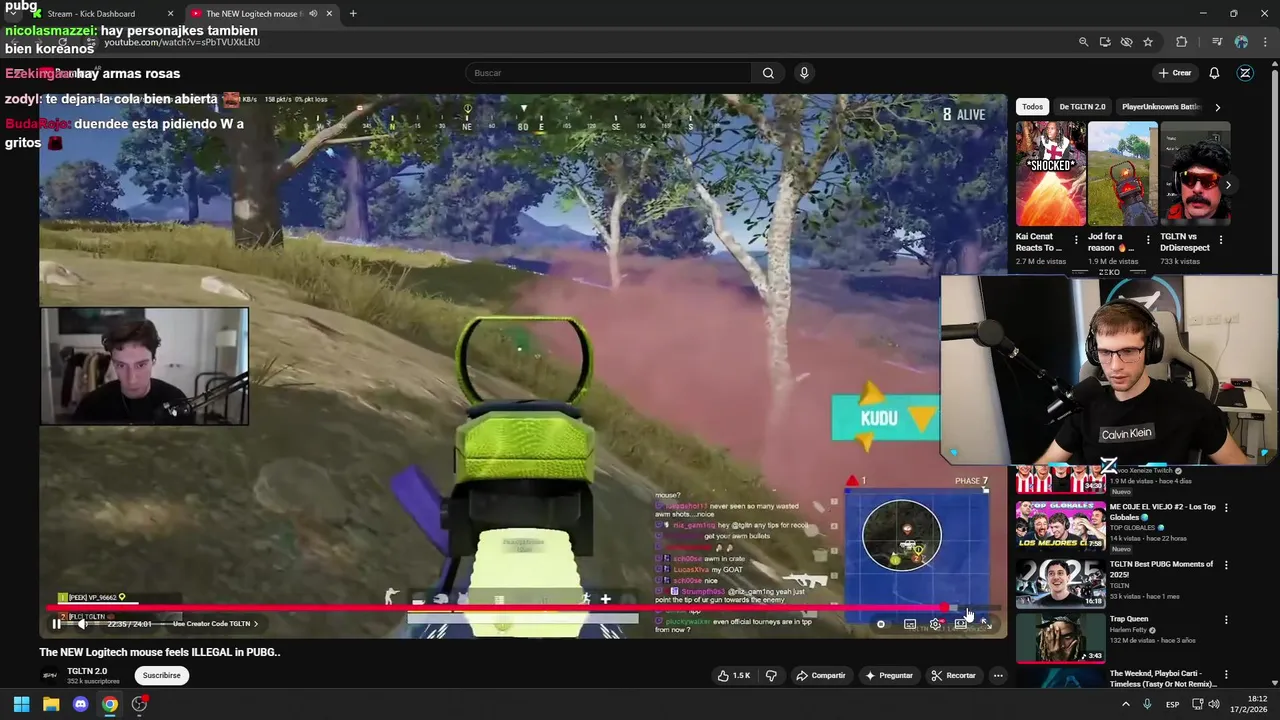This screenshot has width=1280, height=720.
Task: Click the Preguntar button
Action: coord(889,676)
